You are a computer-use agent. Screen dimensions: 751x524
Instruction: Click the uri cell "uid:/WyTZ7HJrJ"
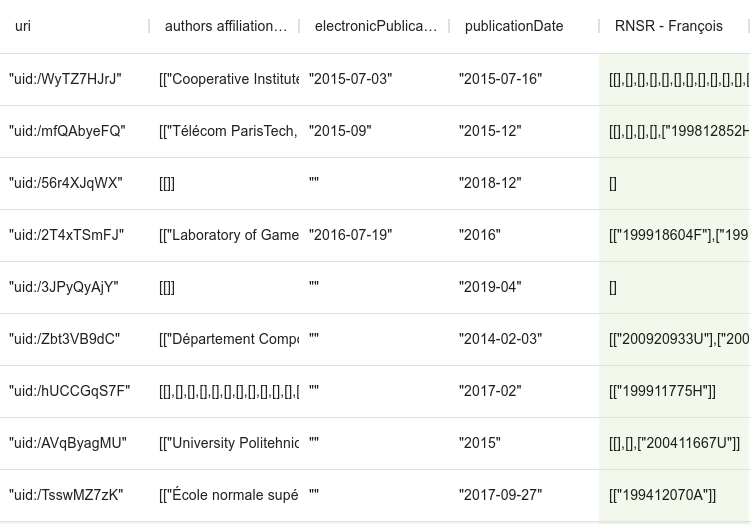pyautogui.click(x=65, y=79)
